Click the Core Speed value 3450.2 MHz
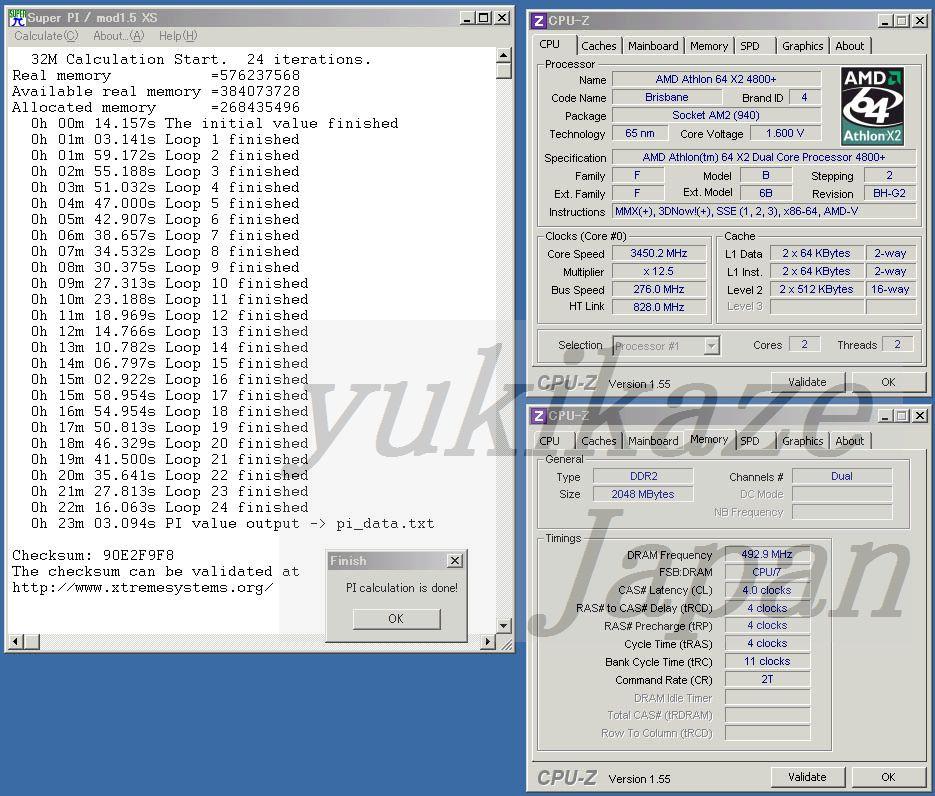This screenshot has height=796, width=935. 659,253
